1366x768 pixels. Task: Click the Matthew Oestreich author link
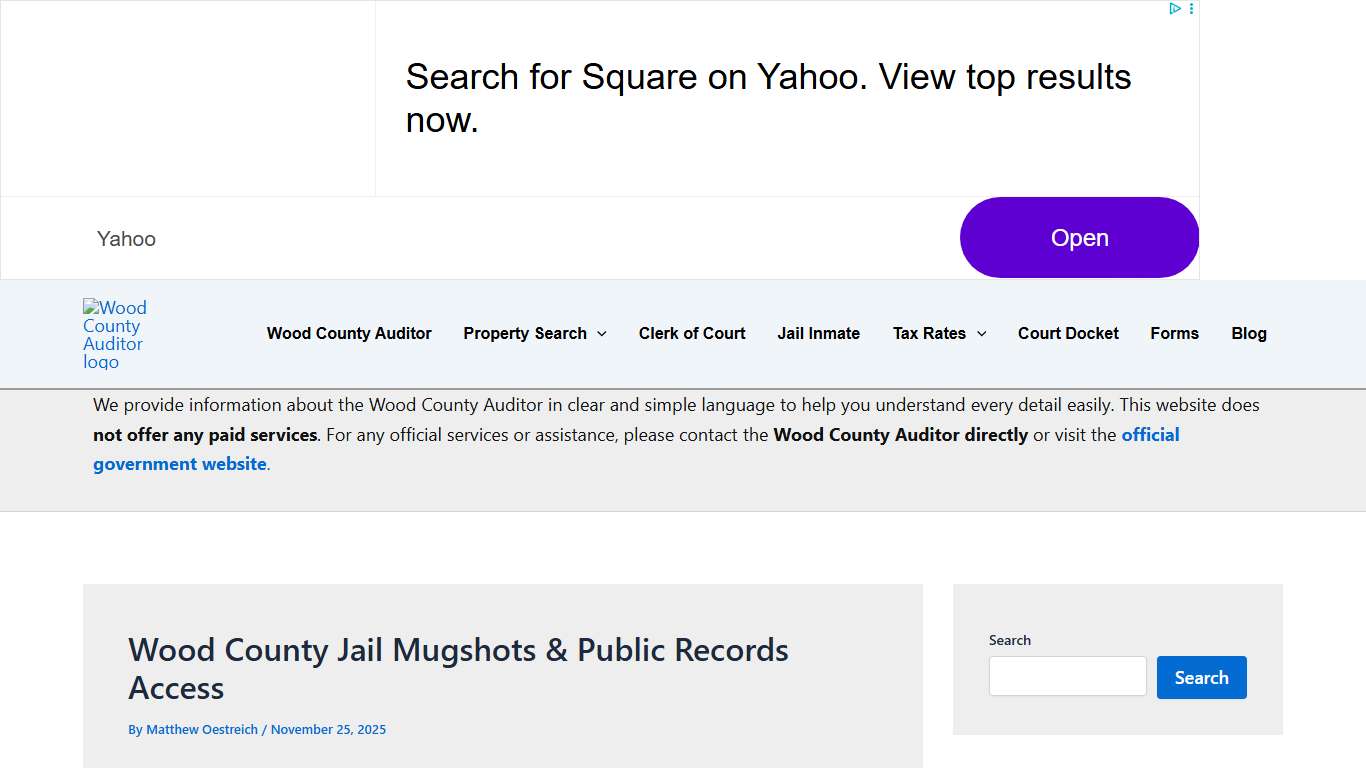tap(201, 729)
